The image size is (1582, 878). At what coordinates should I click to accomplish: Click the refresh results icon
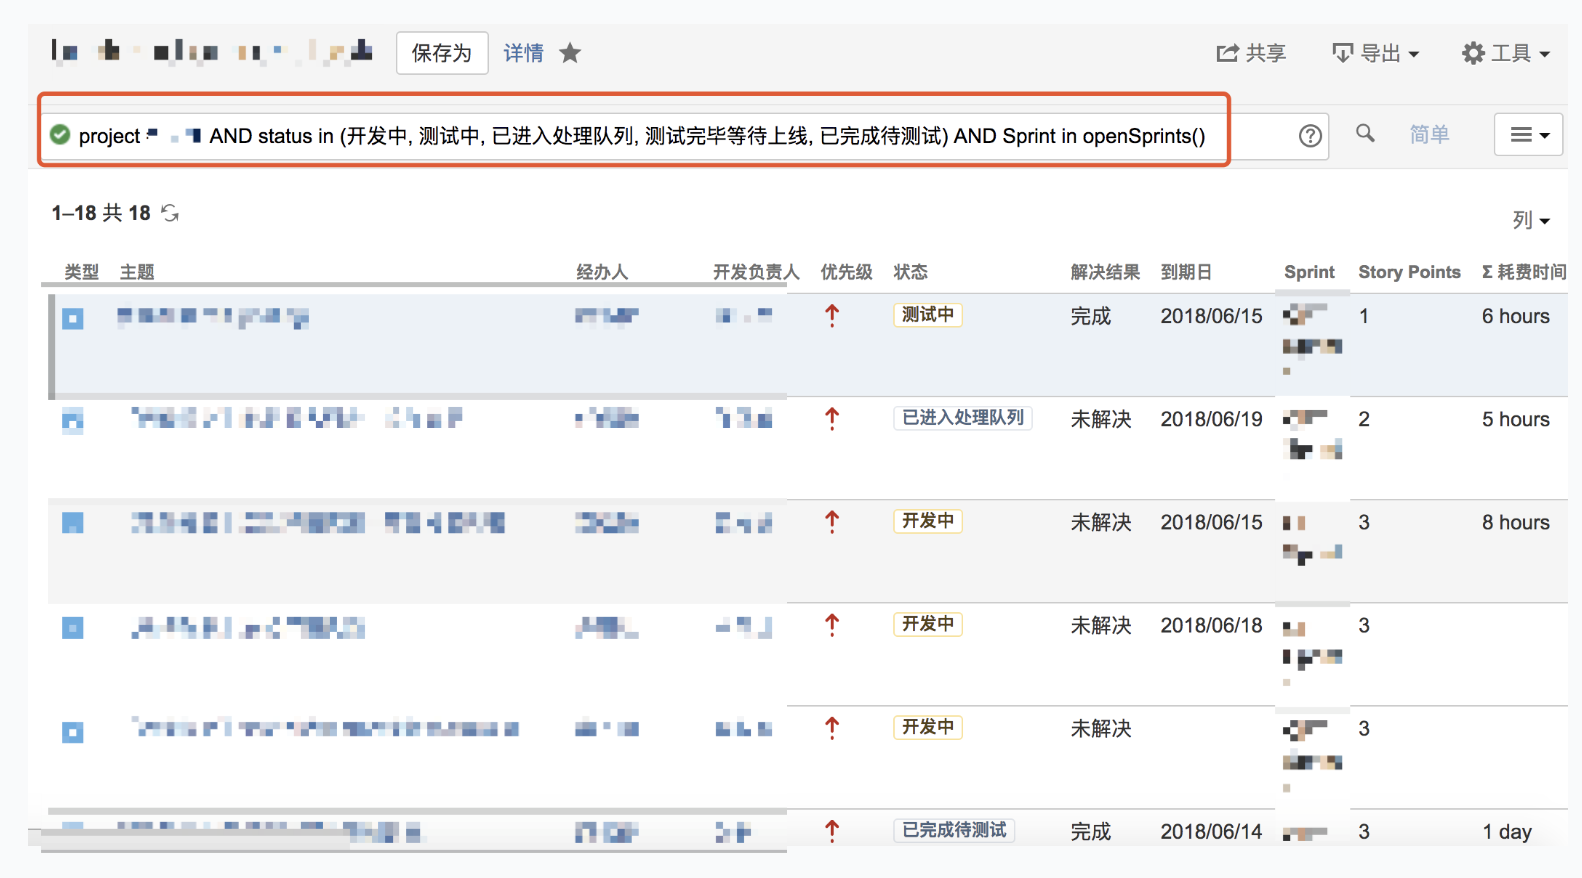pyautogui.click(x=170, y=213)
